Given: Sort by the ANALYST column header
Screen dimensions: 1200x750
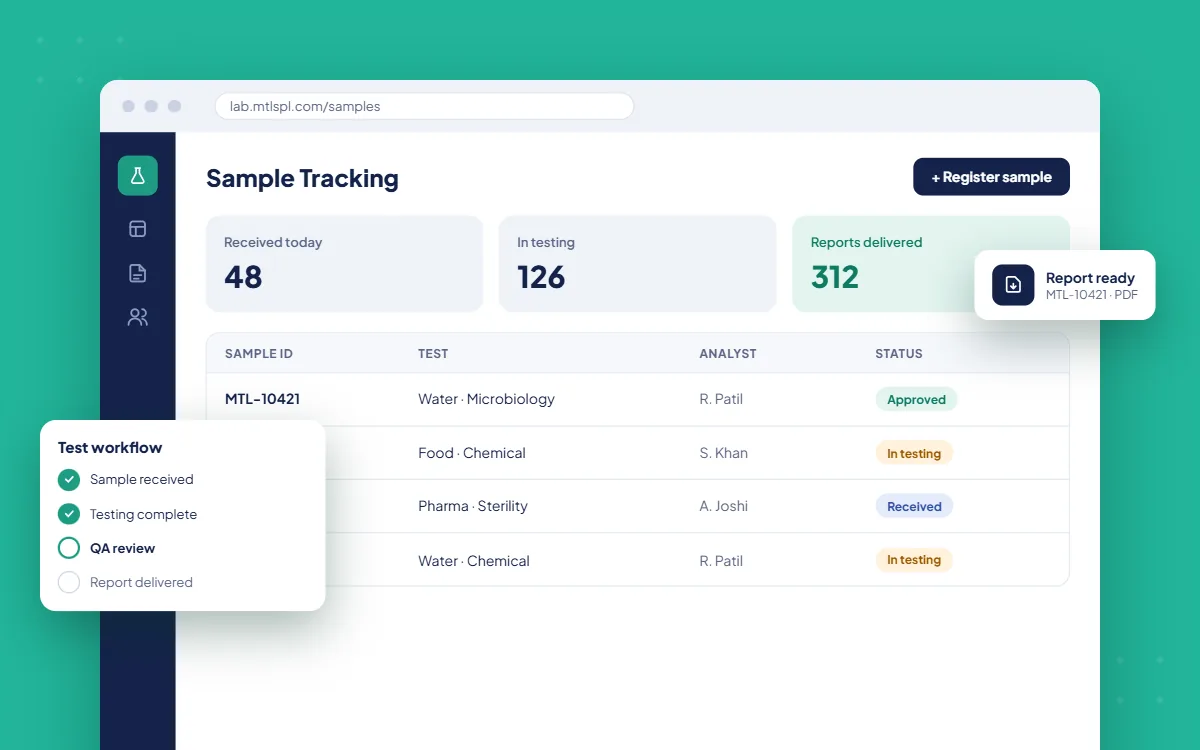Looking at the screenshot, I should 728,354.
